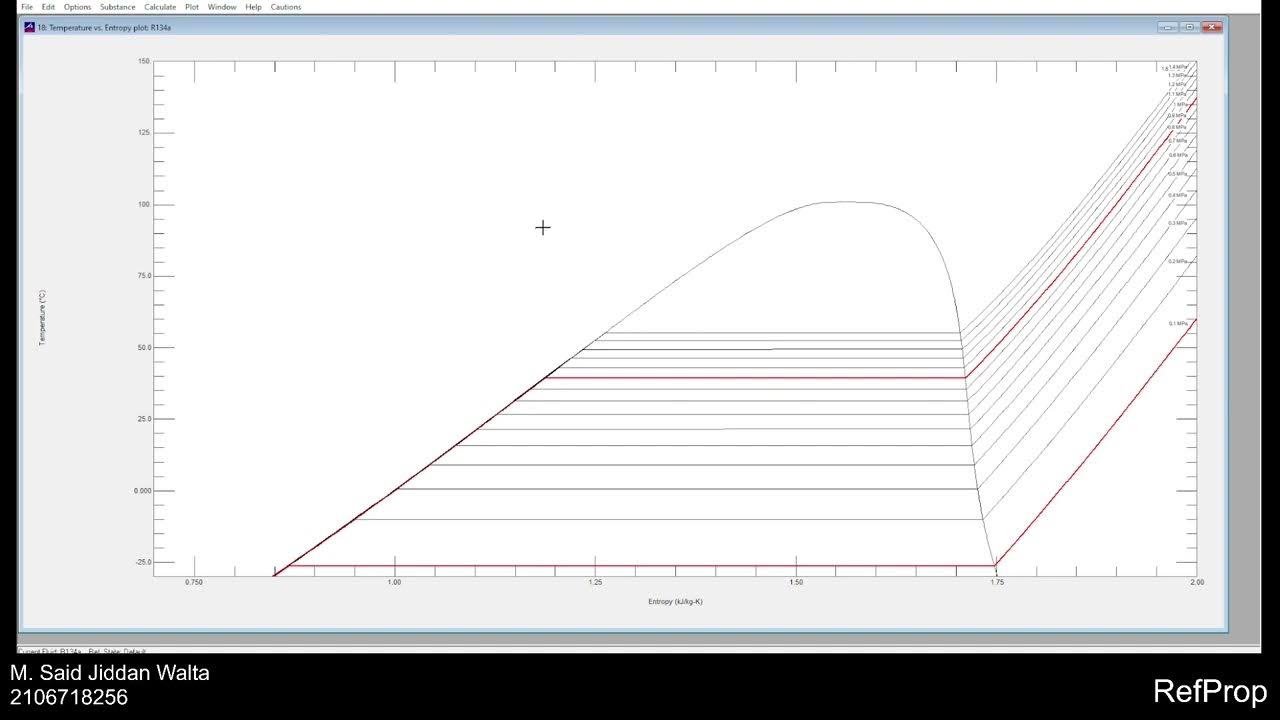Click the 75.0 temperature axis tick label

pos(143,276)
